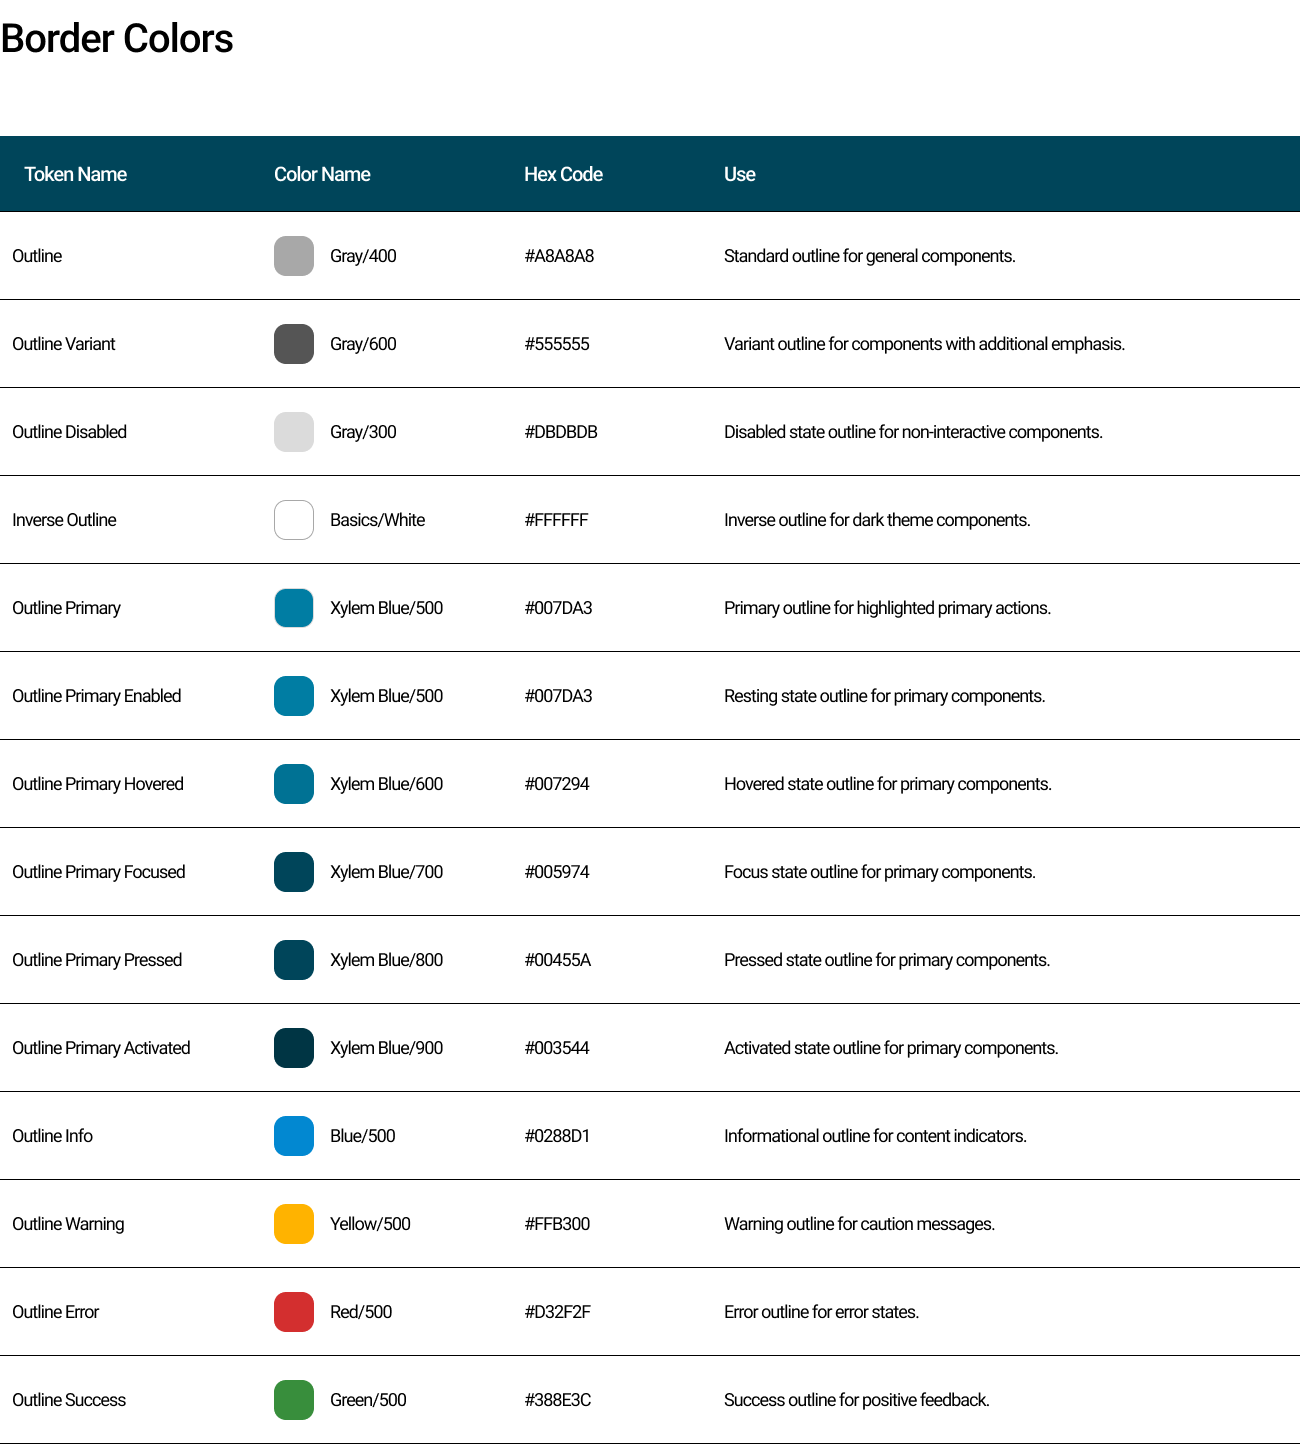Image resolution: width=1300 pixels, height=1444 pixels.
Task: Click the Token Name column header
Action: [x=74, y=174]
